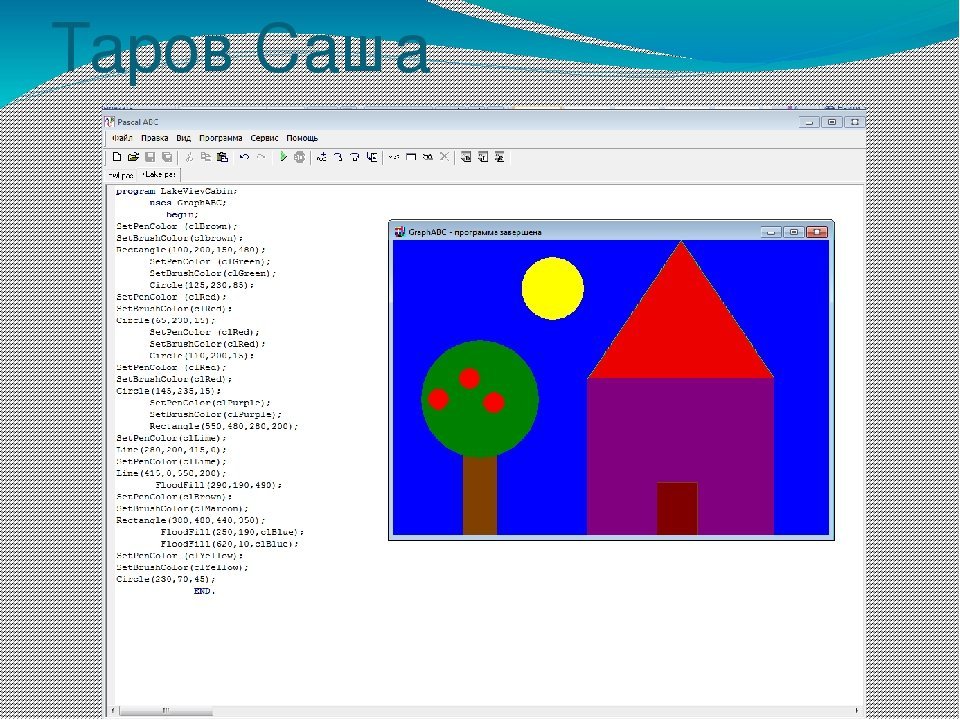Screen dimensions: 960x720
Task: Run the program with the green arrow
Action: 283,157
